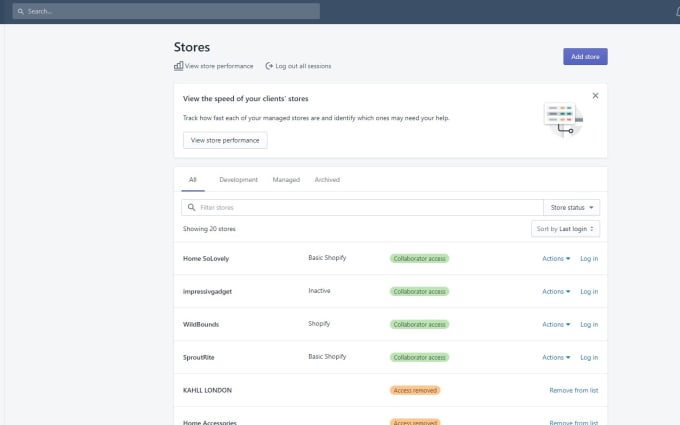Click the Showing 20 stores text
The image size is (680, 425).
tap(209, 229)
